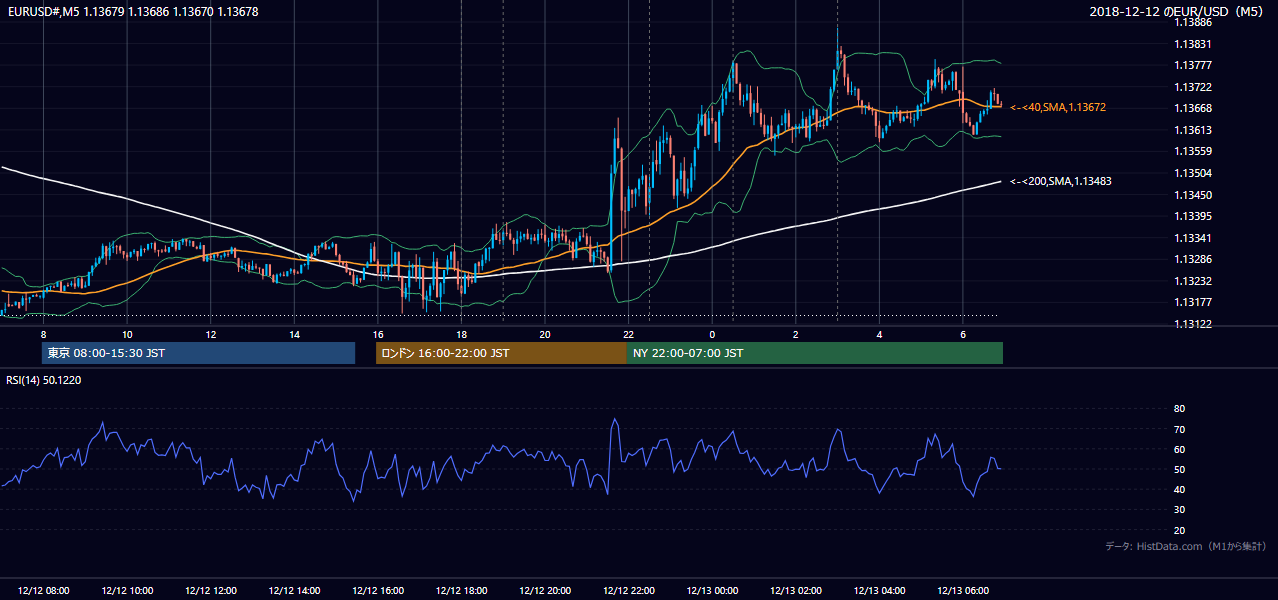Click RSI level 30 on the axis

[1179, 510]
